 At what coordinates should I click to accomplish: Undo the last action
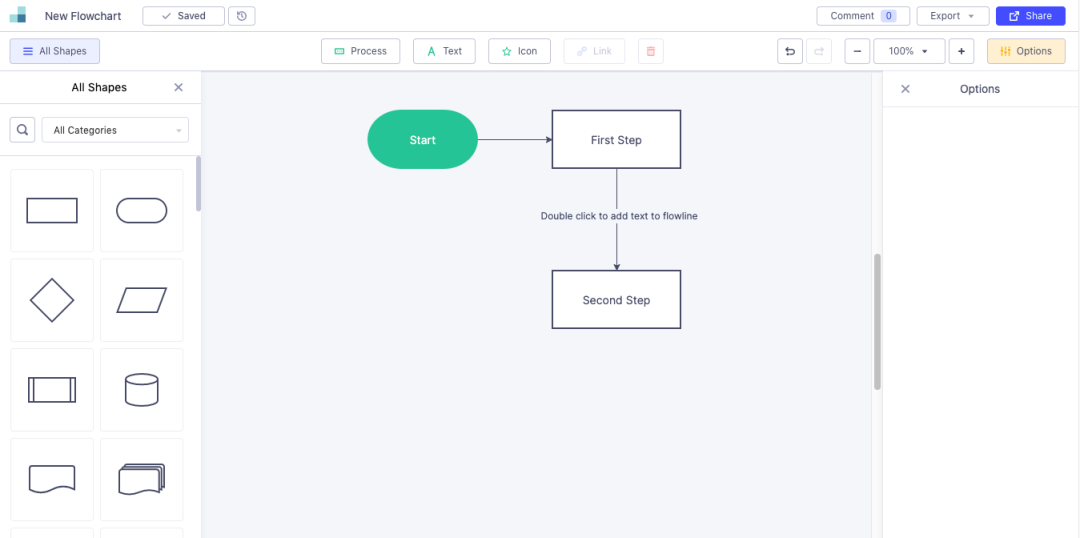790,51
